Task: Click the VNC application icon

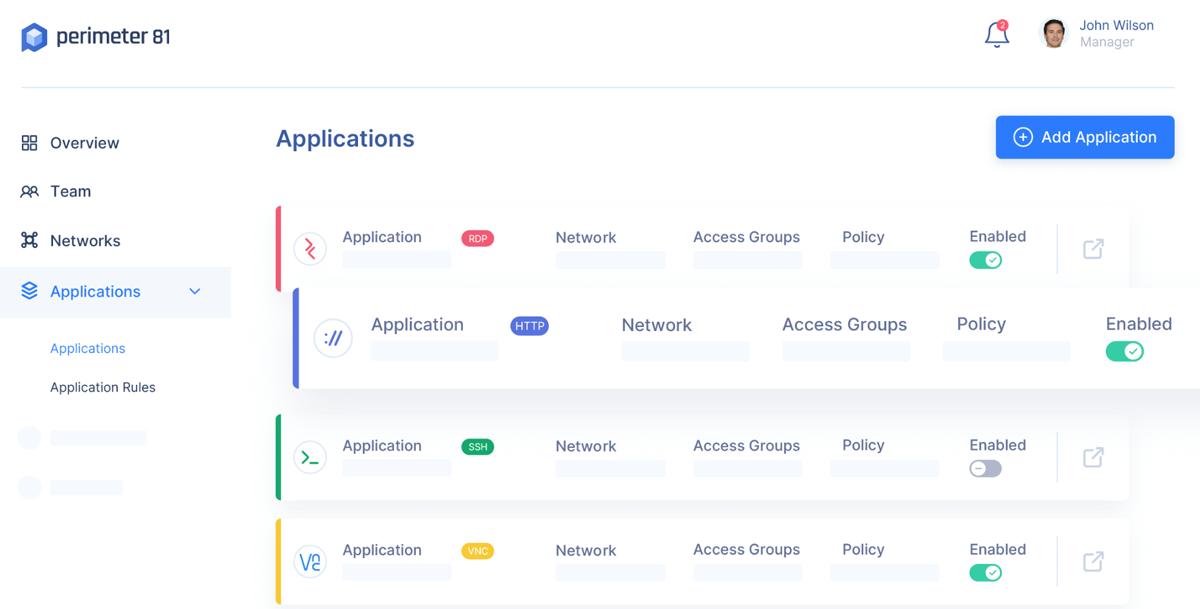Action: point(310,561)
